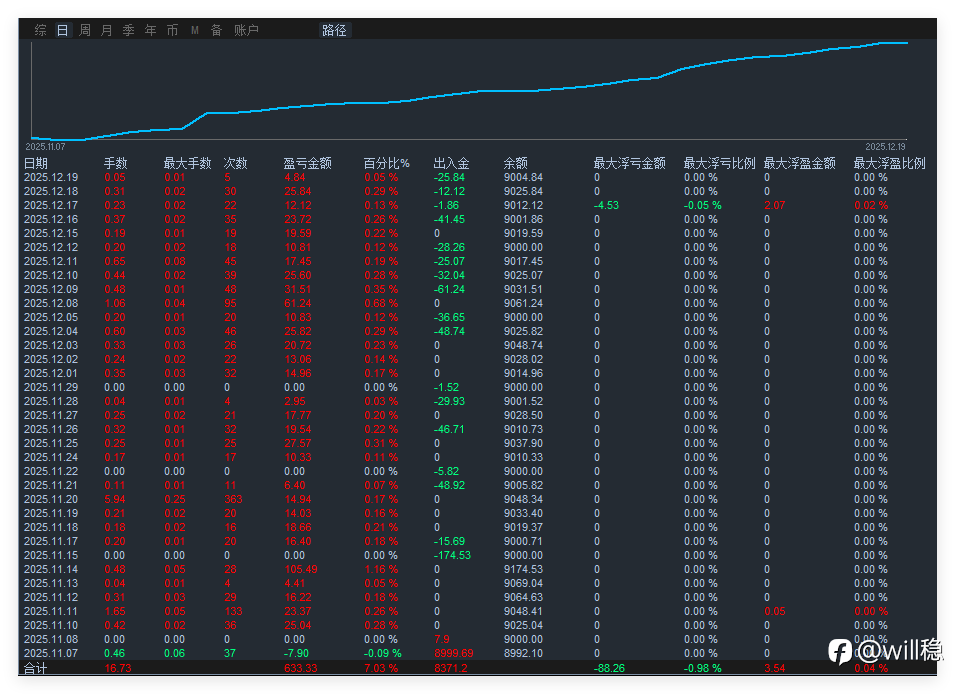The image size is (955, 694).
Task: Click the 余额 column header
Action: [515, 163]
